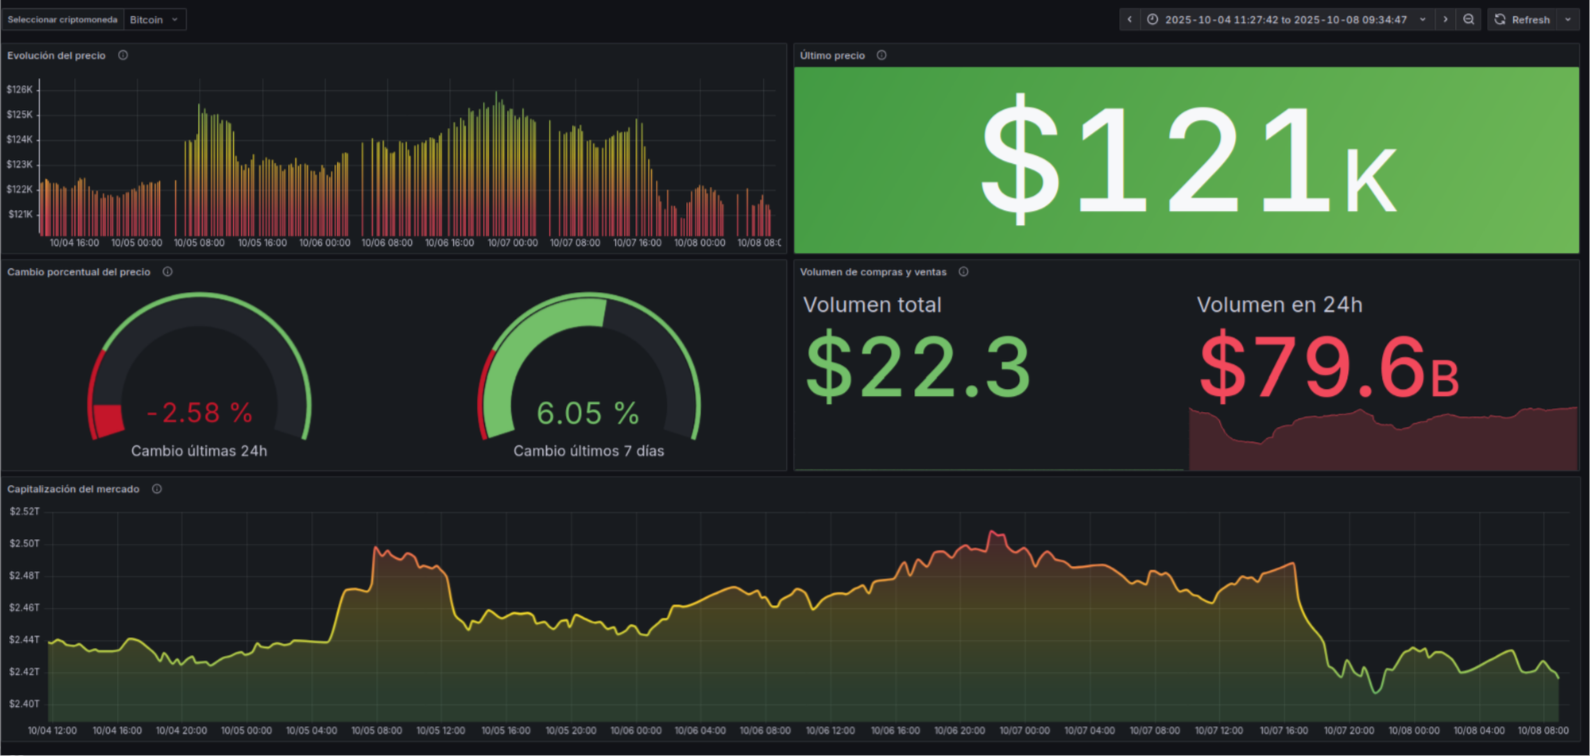The image size is (1590, 756).
Task: Click the Refresh button
Action: tap(1522, 20)
